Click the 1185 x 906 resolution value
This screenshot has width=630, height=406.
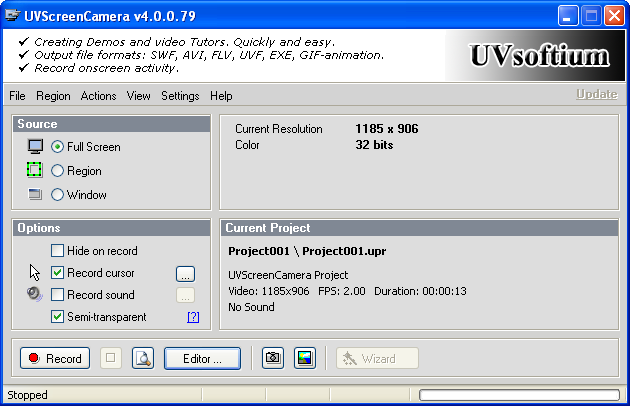pos(387,129)
